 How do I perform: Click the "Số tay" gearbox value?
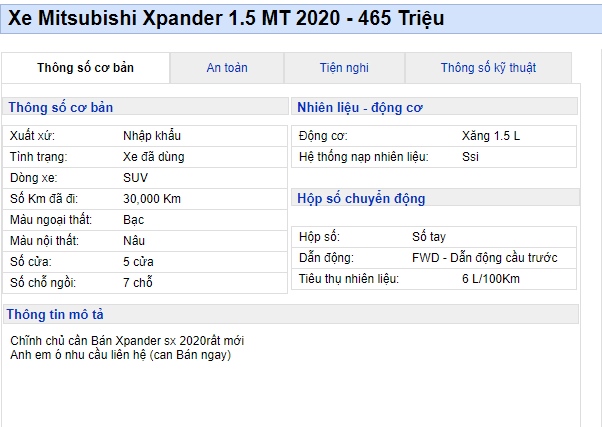pyautogui.click(x=429, y=237)
